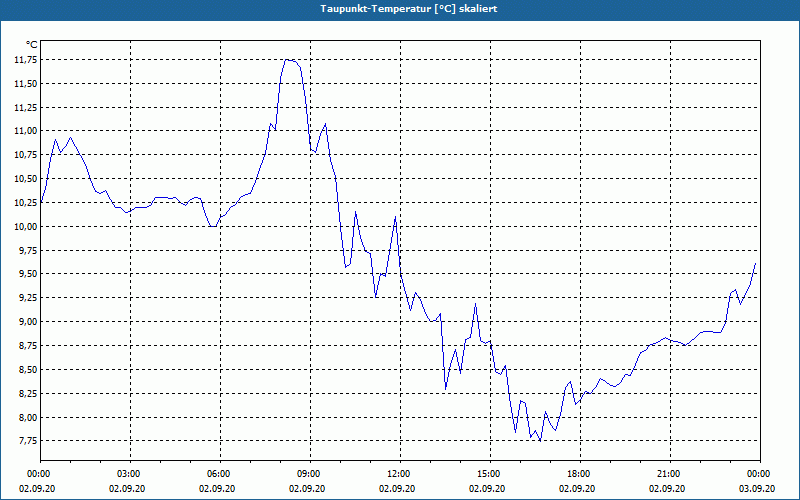The width and height of the screenshot is (800, 500).
Task: Click the °C unit label above the axis
Action: click(x=32, y=45)
